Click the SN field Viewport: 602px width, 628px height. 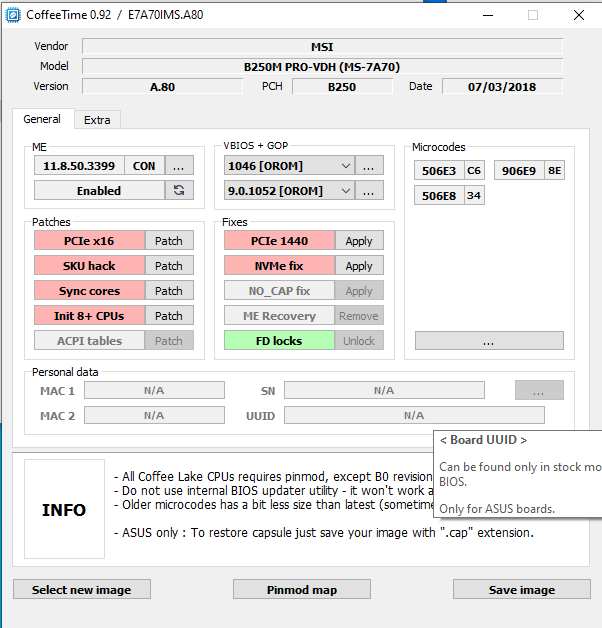(x=384, y=390)
